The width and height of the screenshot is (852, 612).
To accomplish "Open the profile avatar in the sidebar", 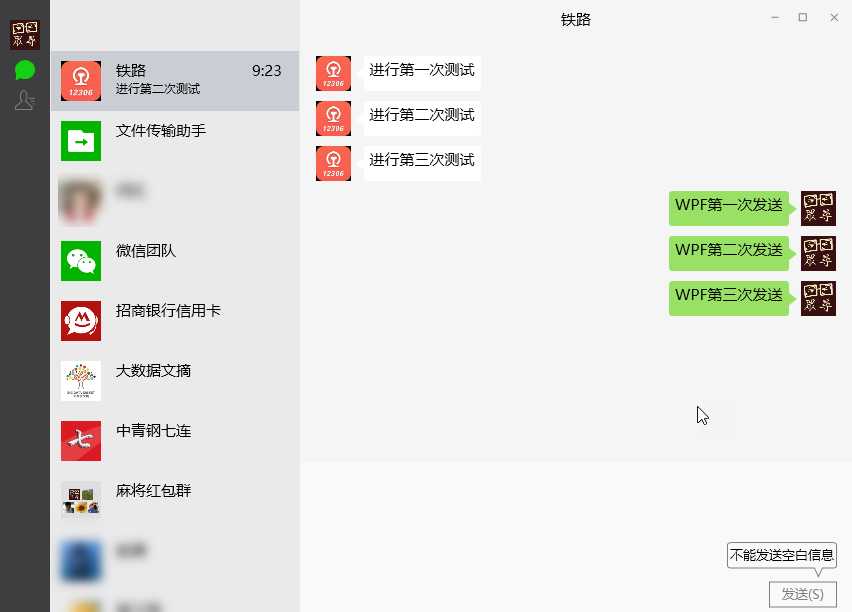I will 25,34.
